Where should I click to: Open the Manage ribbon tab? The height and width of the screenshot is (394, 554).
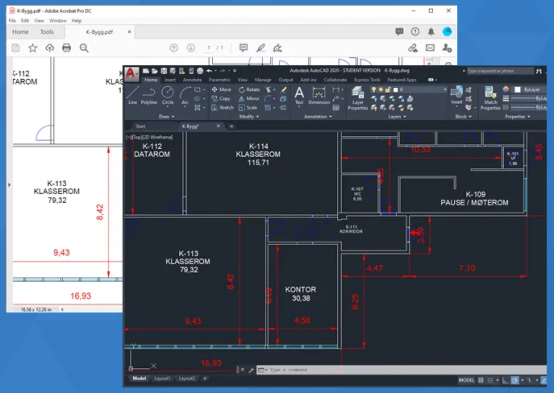[263, 80]
